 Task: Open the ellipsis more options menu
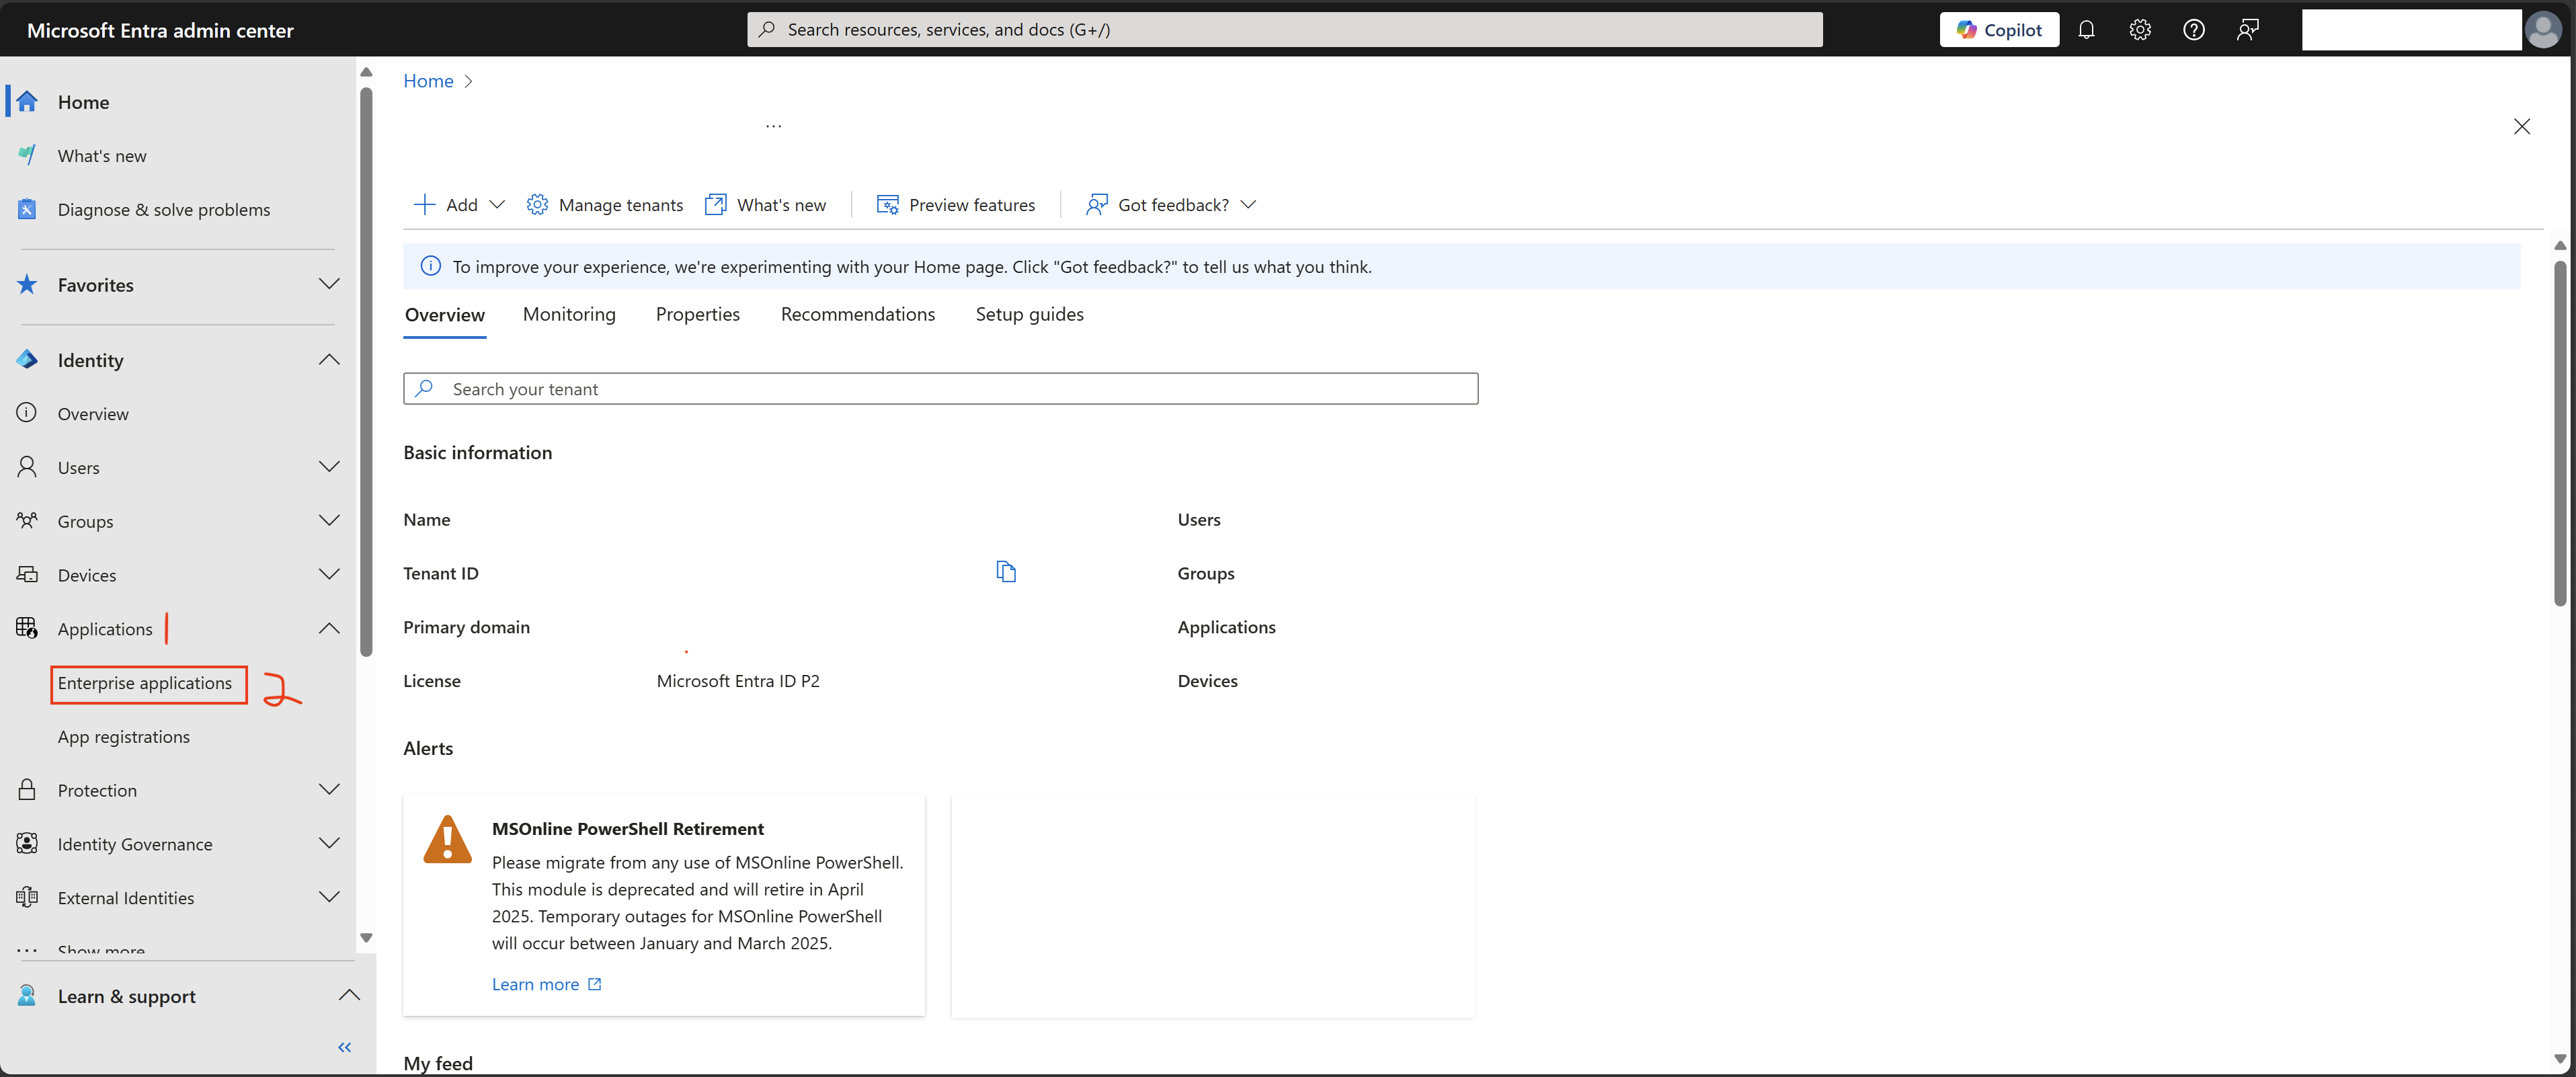[774, 126]
